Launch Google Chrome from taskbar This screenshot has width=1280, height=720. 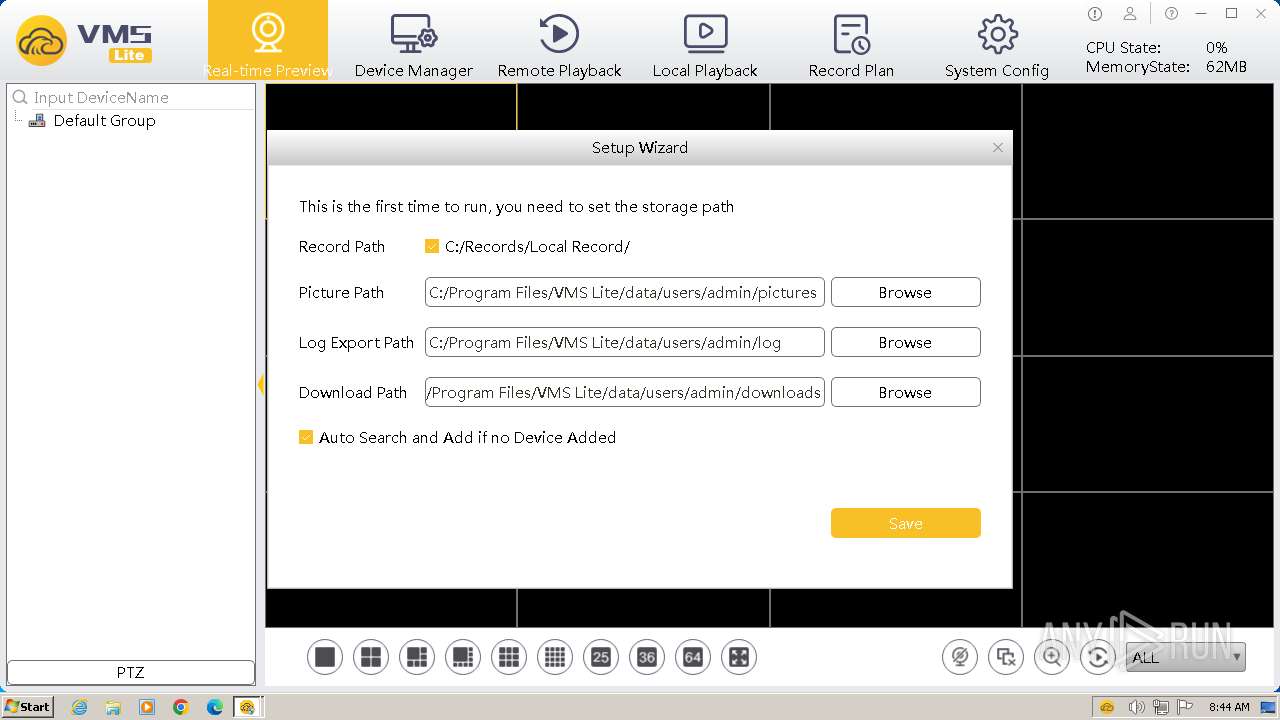tap(181, 707)
